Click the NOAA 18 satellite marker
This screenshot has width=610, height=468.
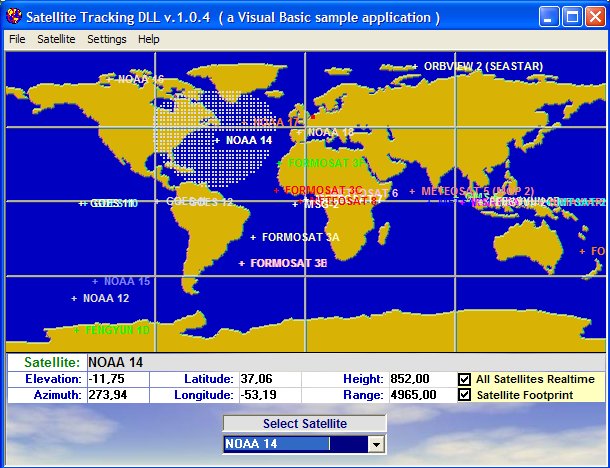pyautogui.click(x=299, y=132)
